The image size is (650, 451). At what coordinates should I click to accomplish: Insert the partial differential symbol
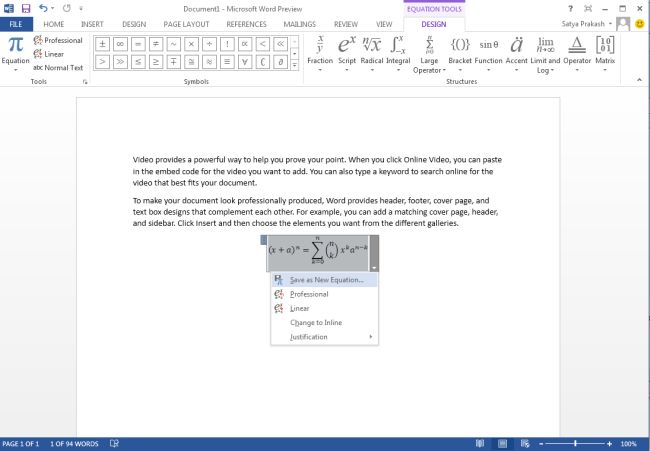[281, 62]
